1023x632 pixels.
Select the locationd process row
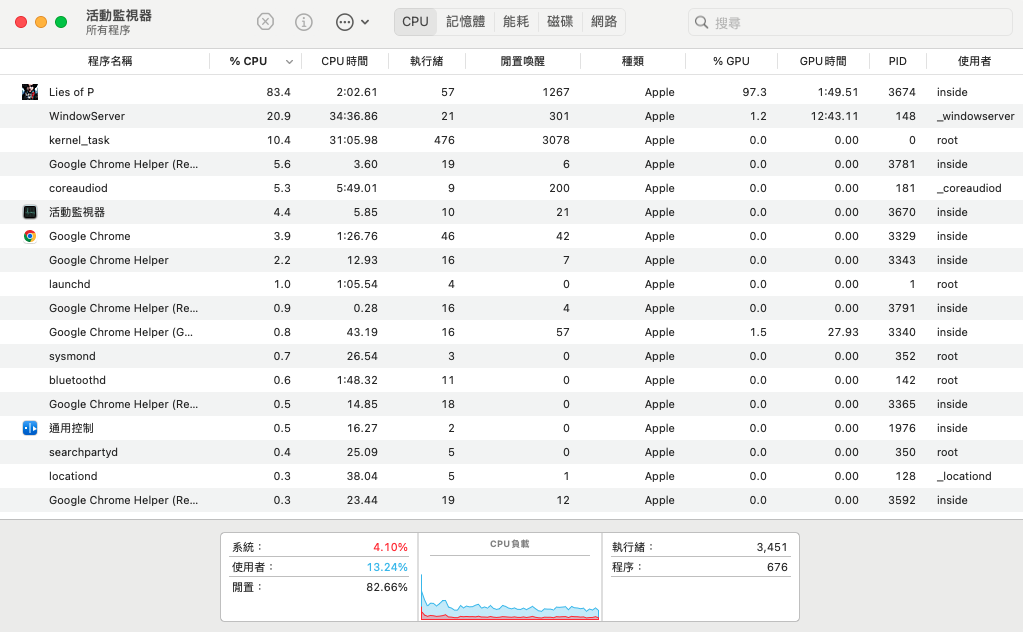coord(512,476)
